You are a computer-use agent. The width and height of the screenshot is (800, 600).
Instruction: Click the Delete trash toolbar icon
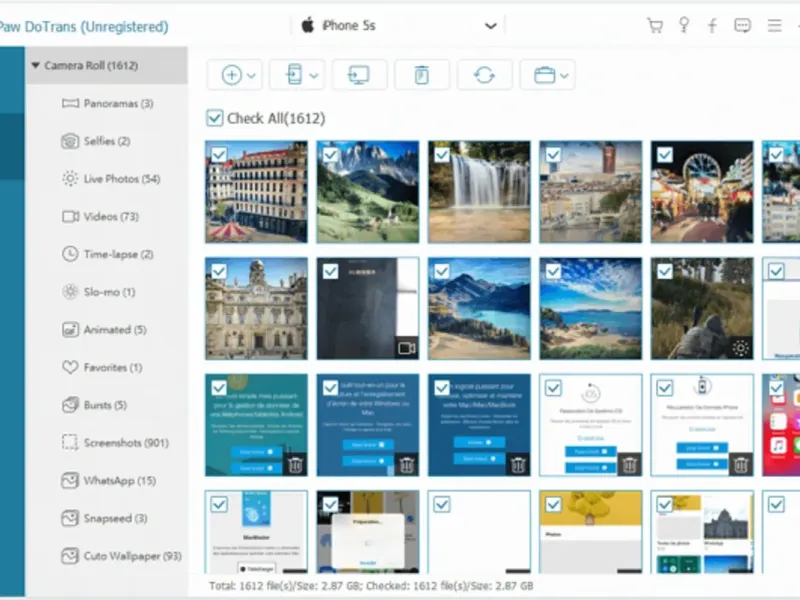[x=421, y=75]
